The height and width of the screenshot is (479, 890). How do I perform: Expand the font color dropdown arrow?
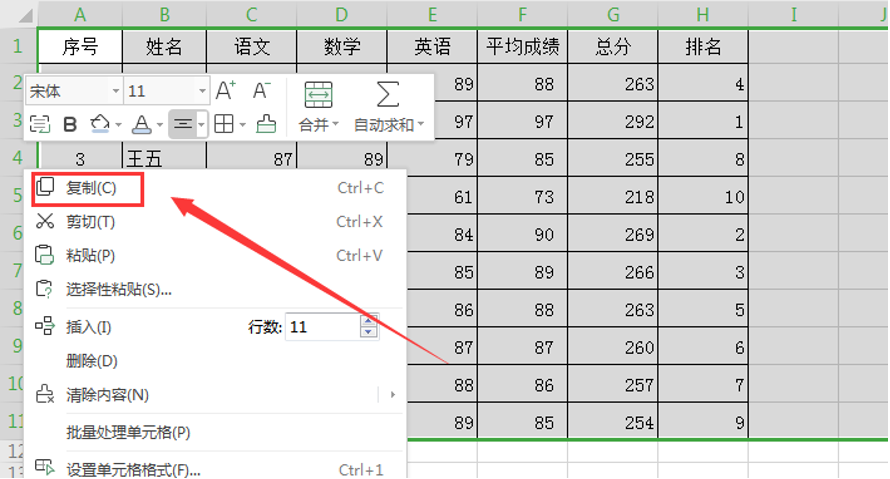(159, 124)
